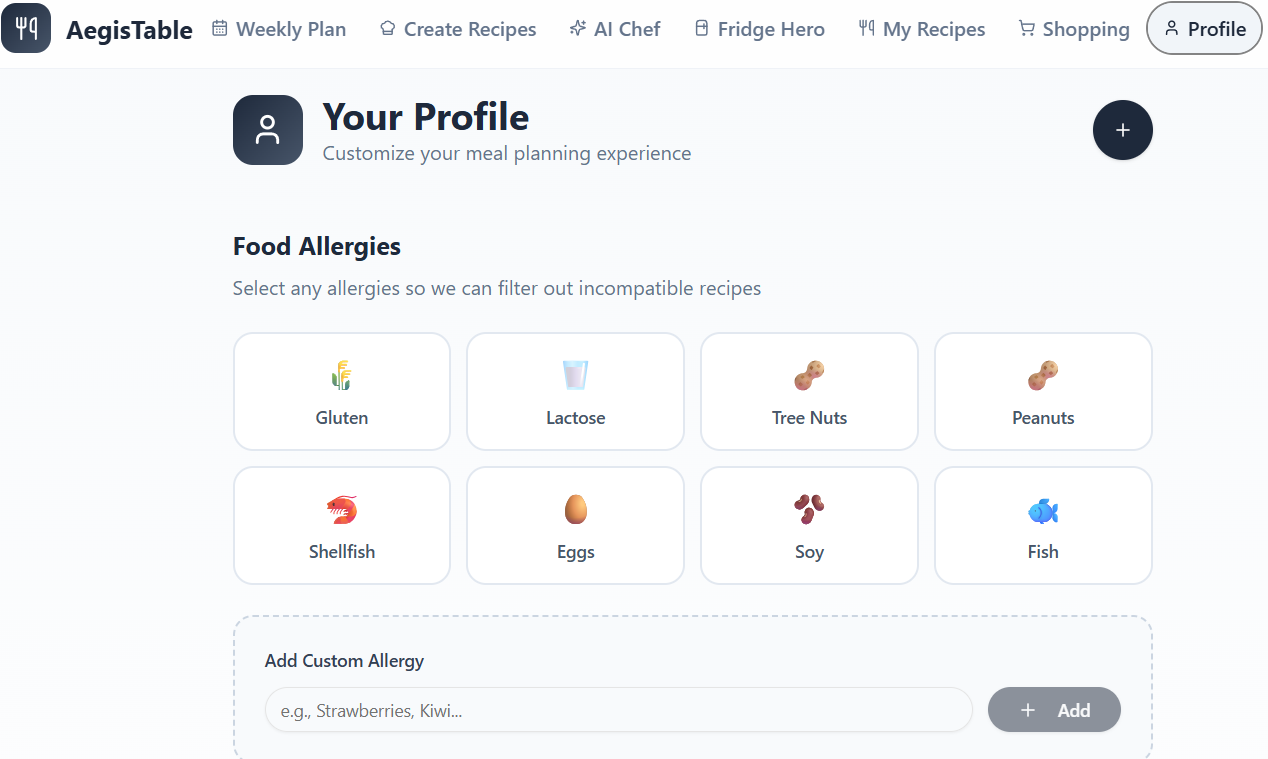
Task: Click the shrimp icon for Shellfish
Action: coord(342,510)
